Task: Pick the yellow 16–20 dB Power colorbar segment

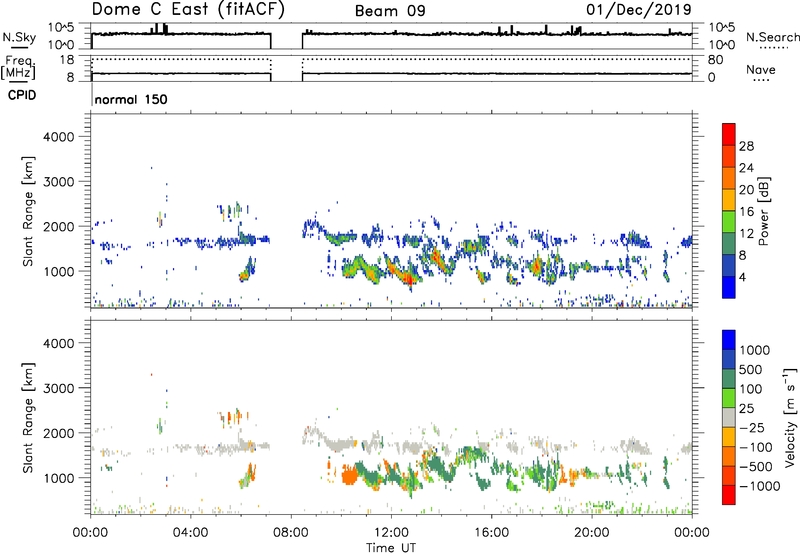Action: click(x=729, y=200)
